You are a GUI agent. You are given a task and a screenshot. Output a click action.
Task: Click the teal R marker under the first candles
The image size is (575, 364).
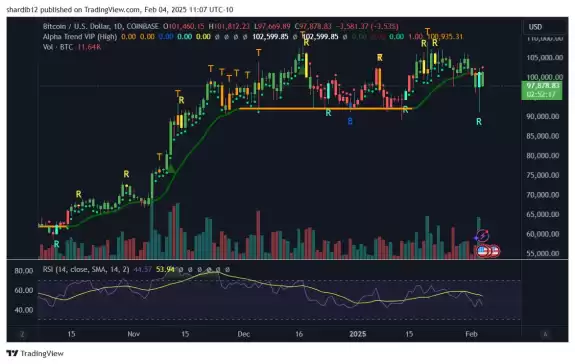pos(56,244)
